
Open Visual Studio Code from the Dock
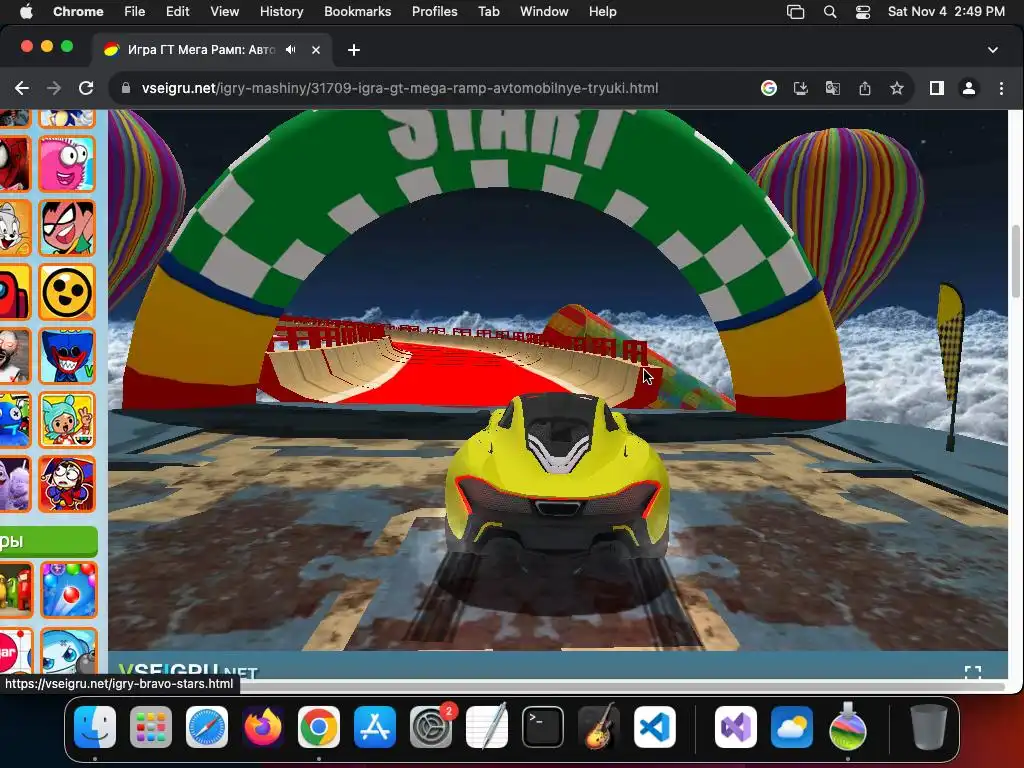tap(655, 727)
